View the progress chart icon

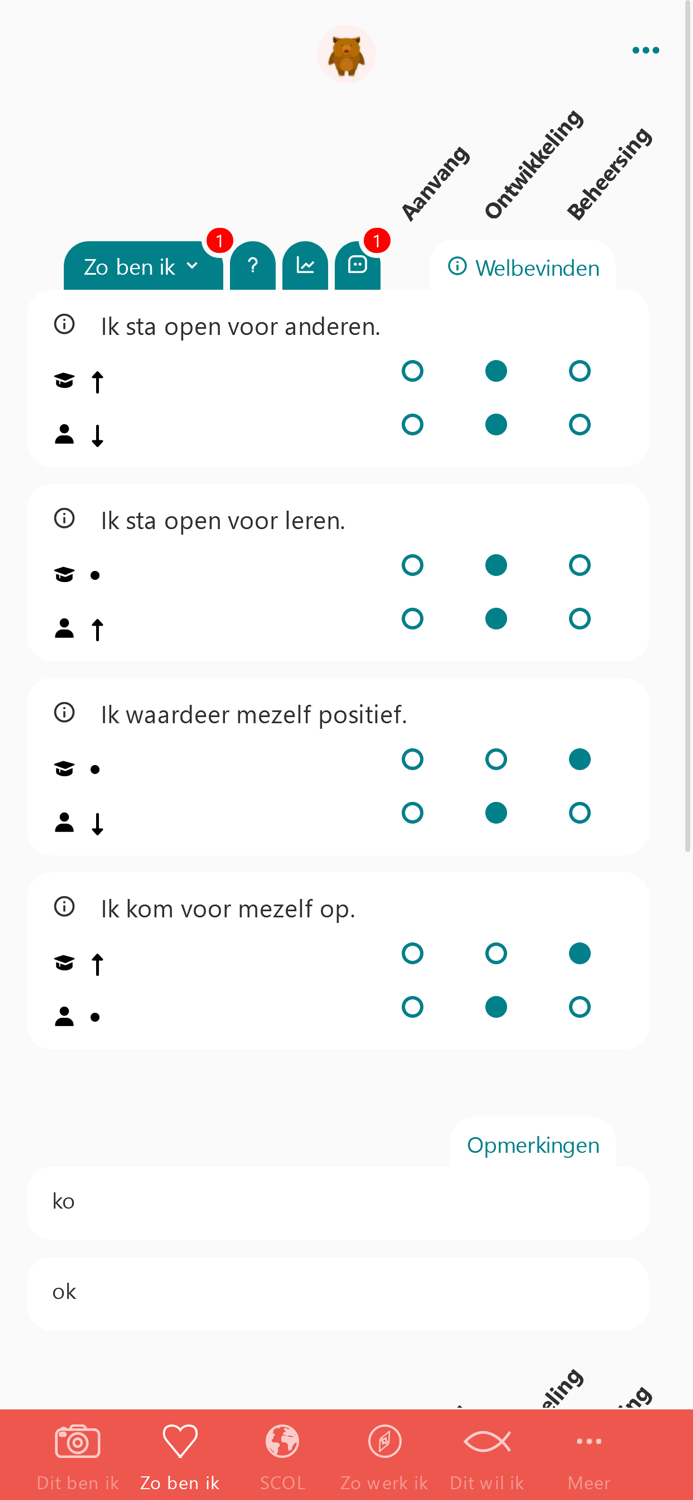pos(306,266)
